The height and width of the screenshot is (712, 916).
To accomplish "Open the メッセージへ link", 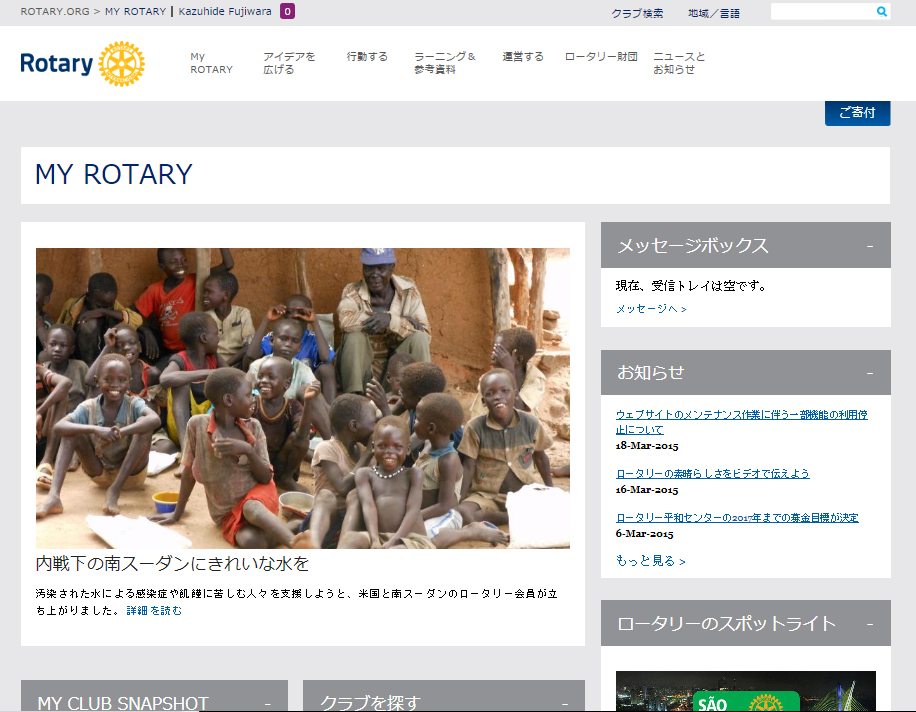I will point(651,308).
